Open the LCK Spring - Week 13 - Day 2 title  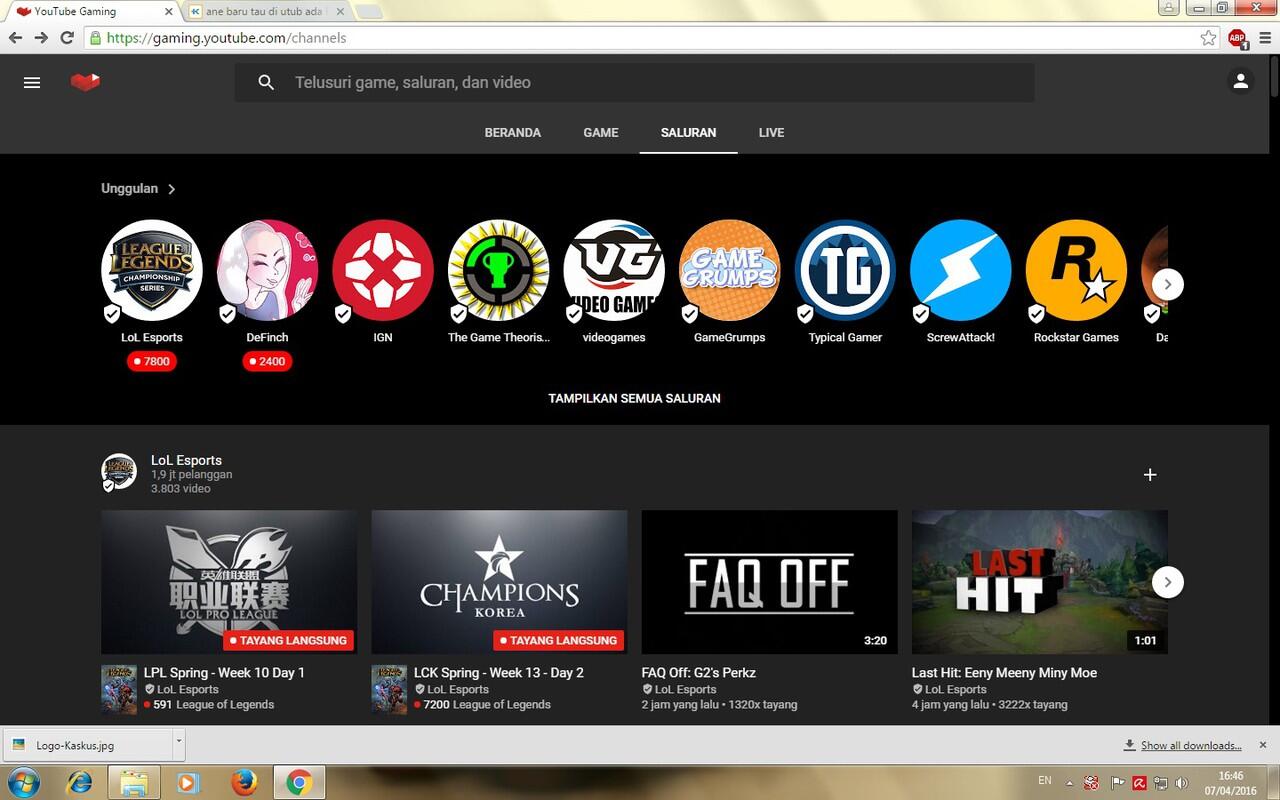[499, 673]
